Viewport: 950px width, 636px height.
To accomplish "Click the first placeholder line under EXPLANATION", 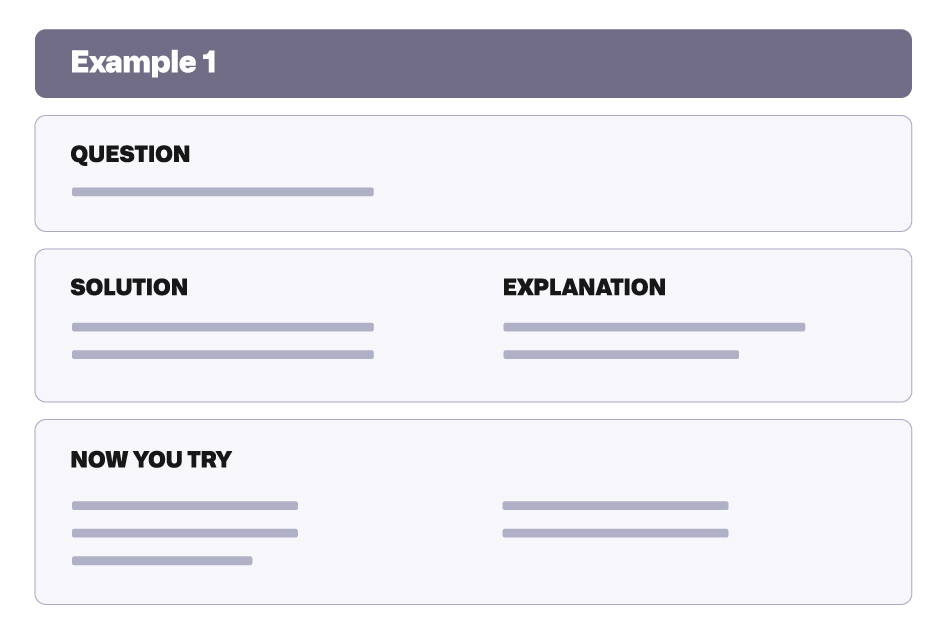I will (x=654, y=327).
